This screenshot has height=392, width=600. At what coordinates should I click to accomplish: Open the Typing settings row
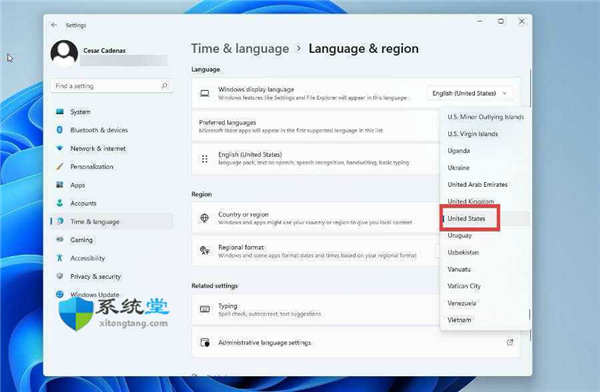click(x=316, y=309)
